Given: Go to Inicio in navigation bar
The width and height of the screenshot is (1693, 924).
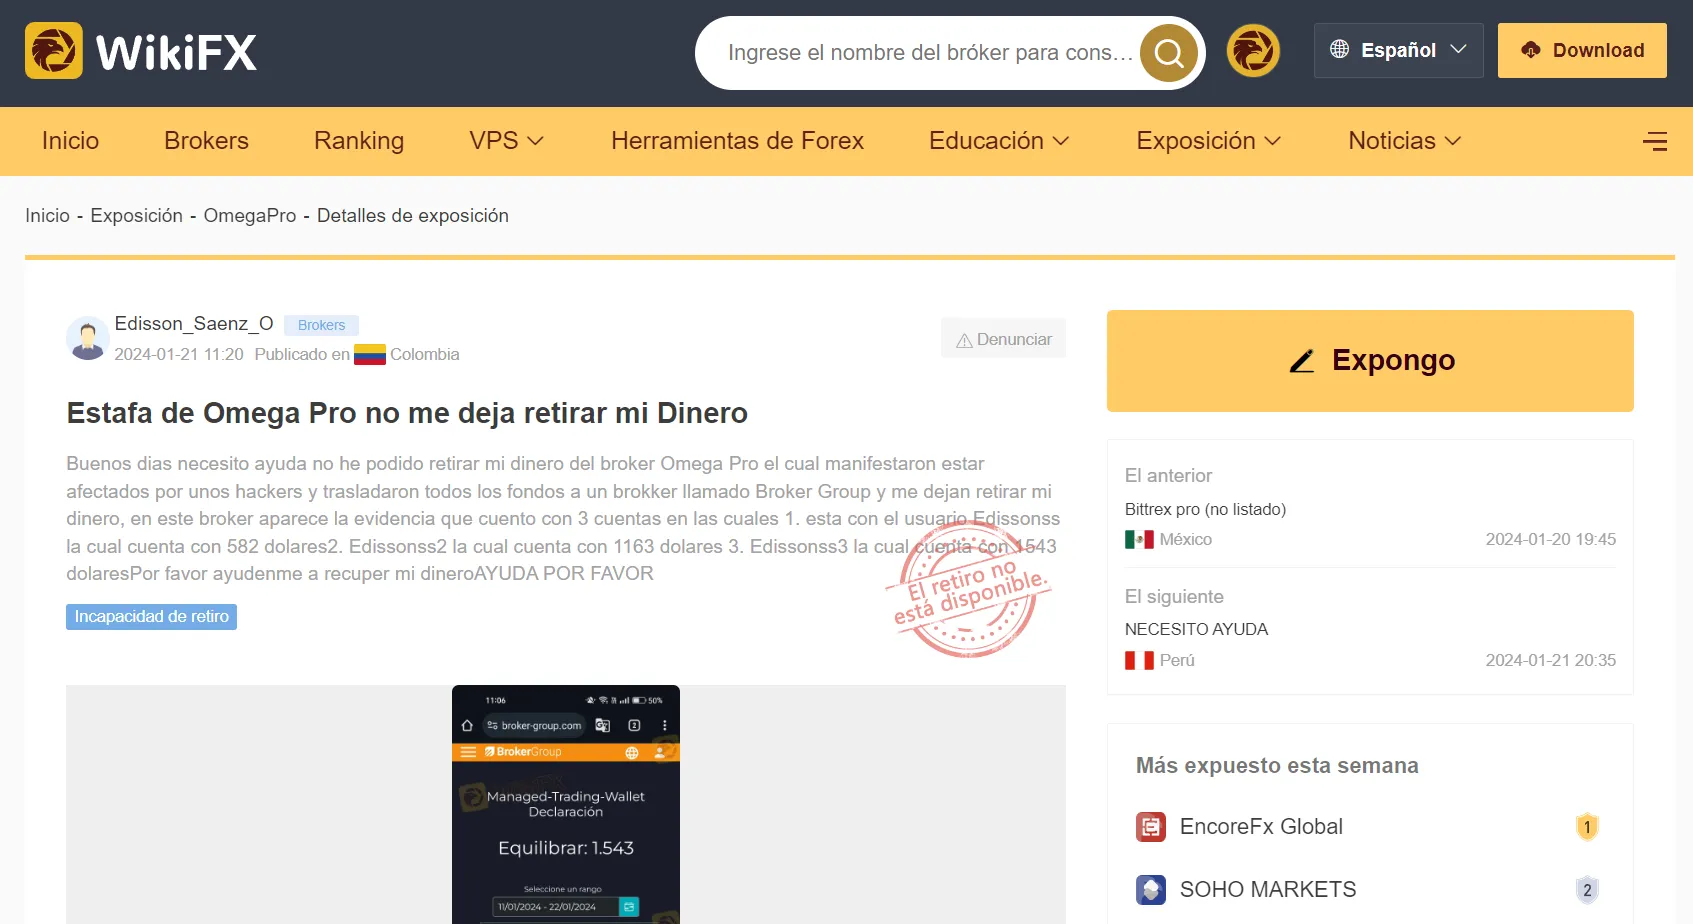Looking at the screenshot, I should point(70,141).
